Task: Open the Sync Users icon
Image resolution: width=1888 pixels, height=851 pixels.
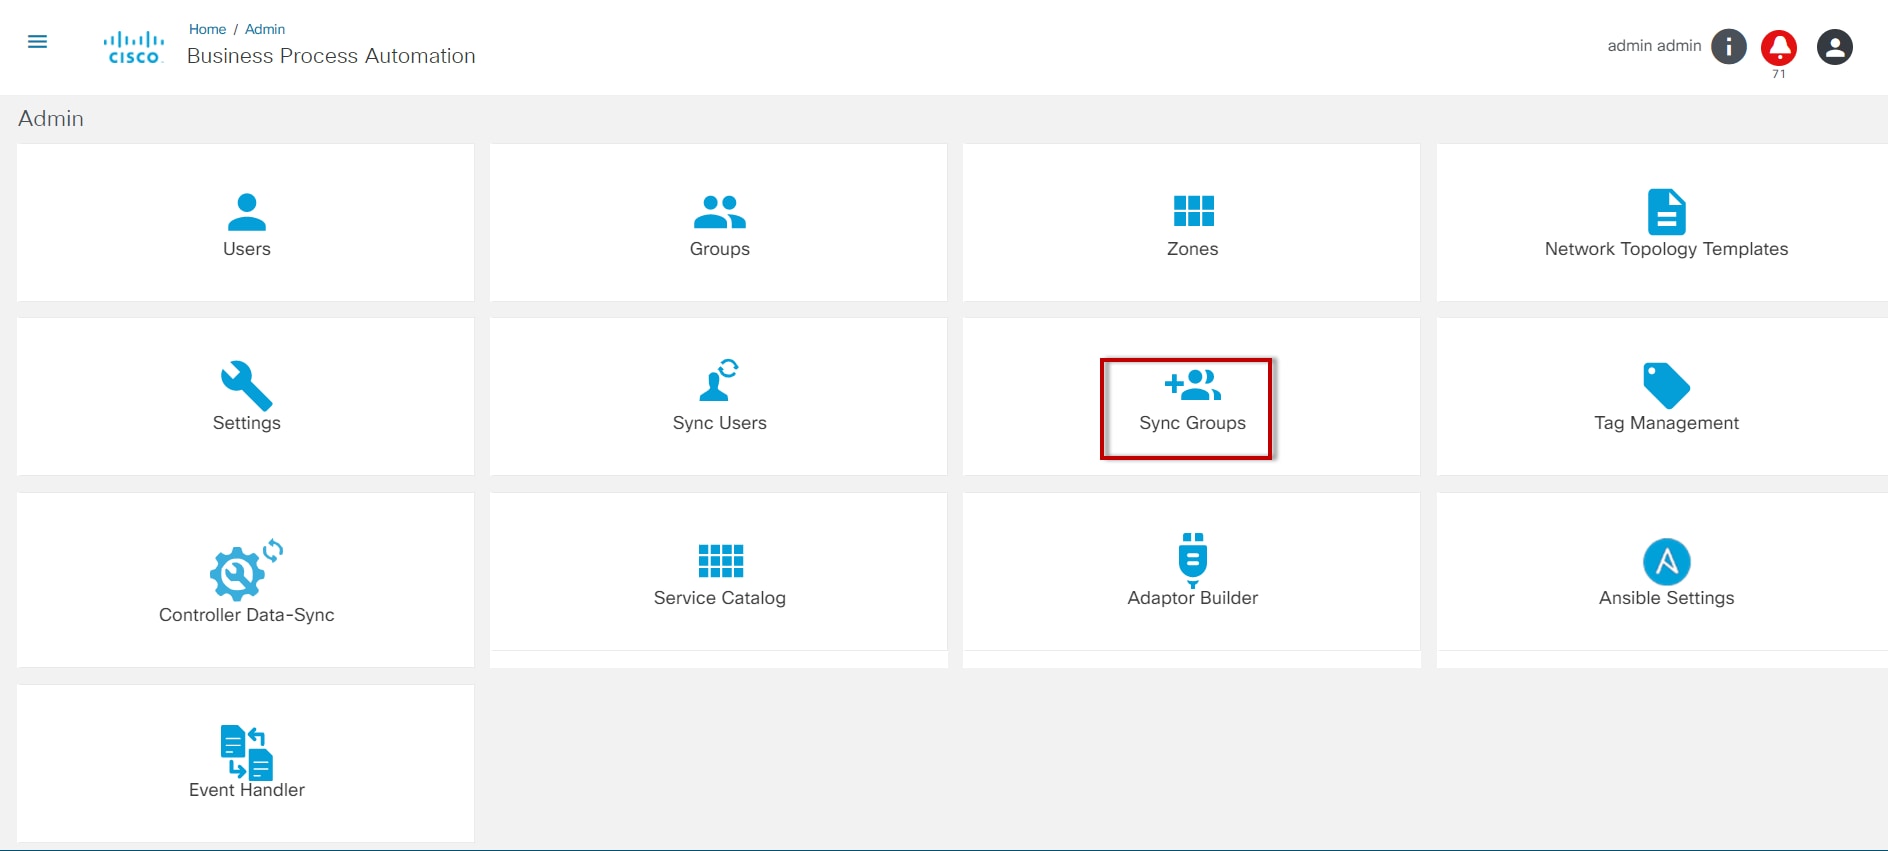Action: tap(719, 380)
